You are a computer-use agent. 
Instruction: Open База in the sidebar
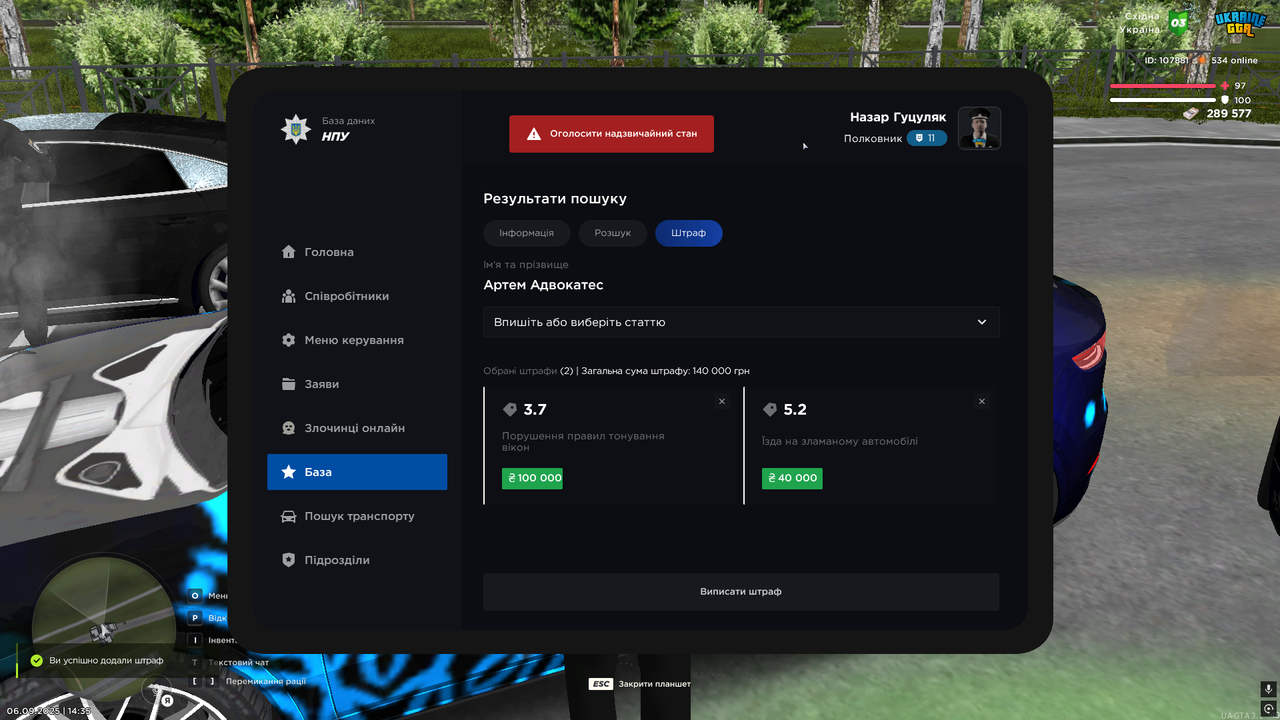[357, 472]
